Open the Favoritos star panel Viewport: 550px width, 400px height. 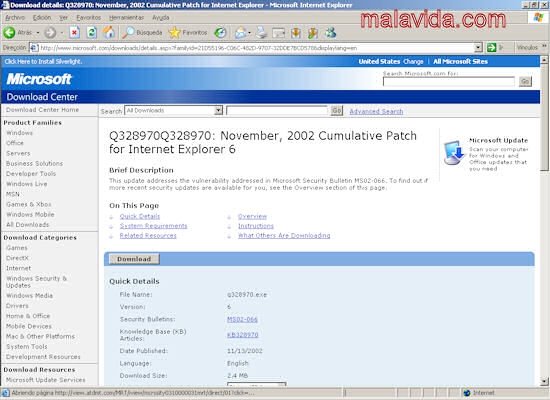(188, 33)
